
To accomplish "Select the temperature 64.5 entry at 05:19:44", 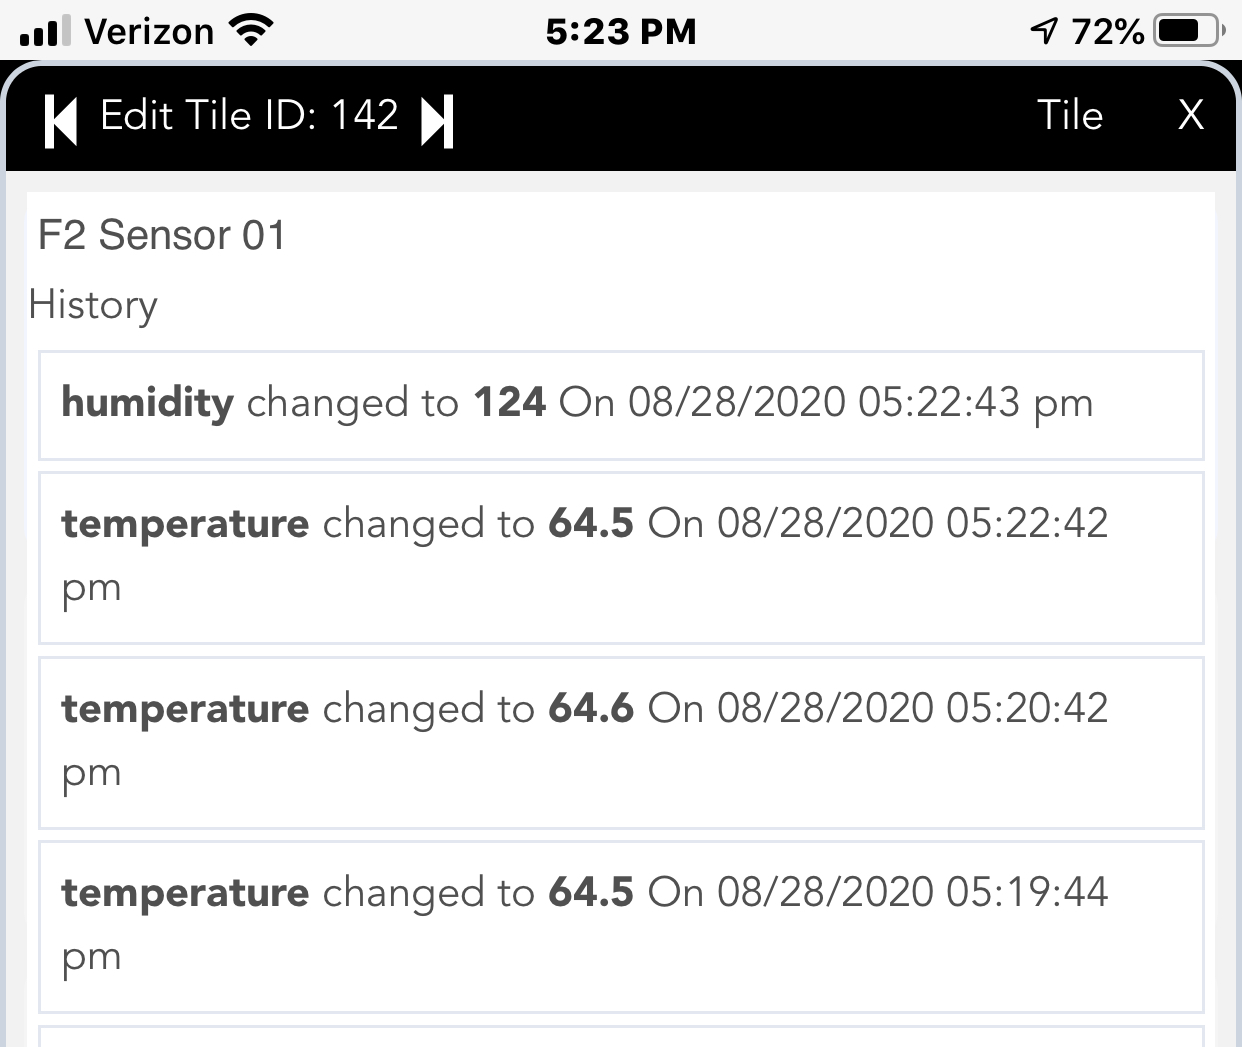I will [x=621, y=927].
